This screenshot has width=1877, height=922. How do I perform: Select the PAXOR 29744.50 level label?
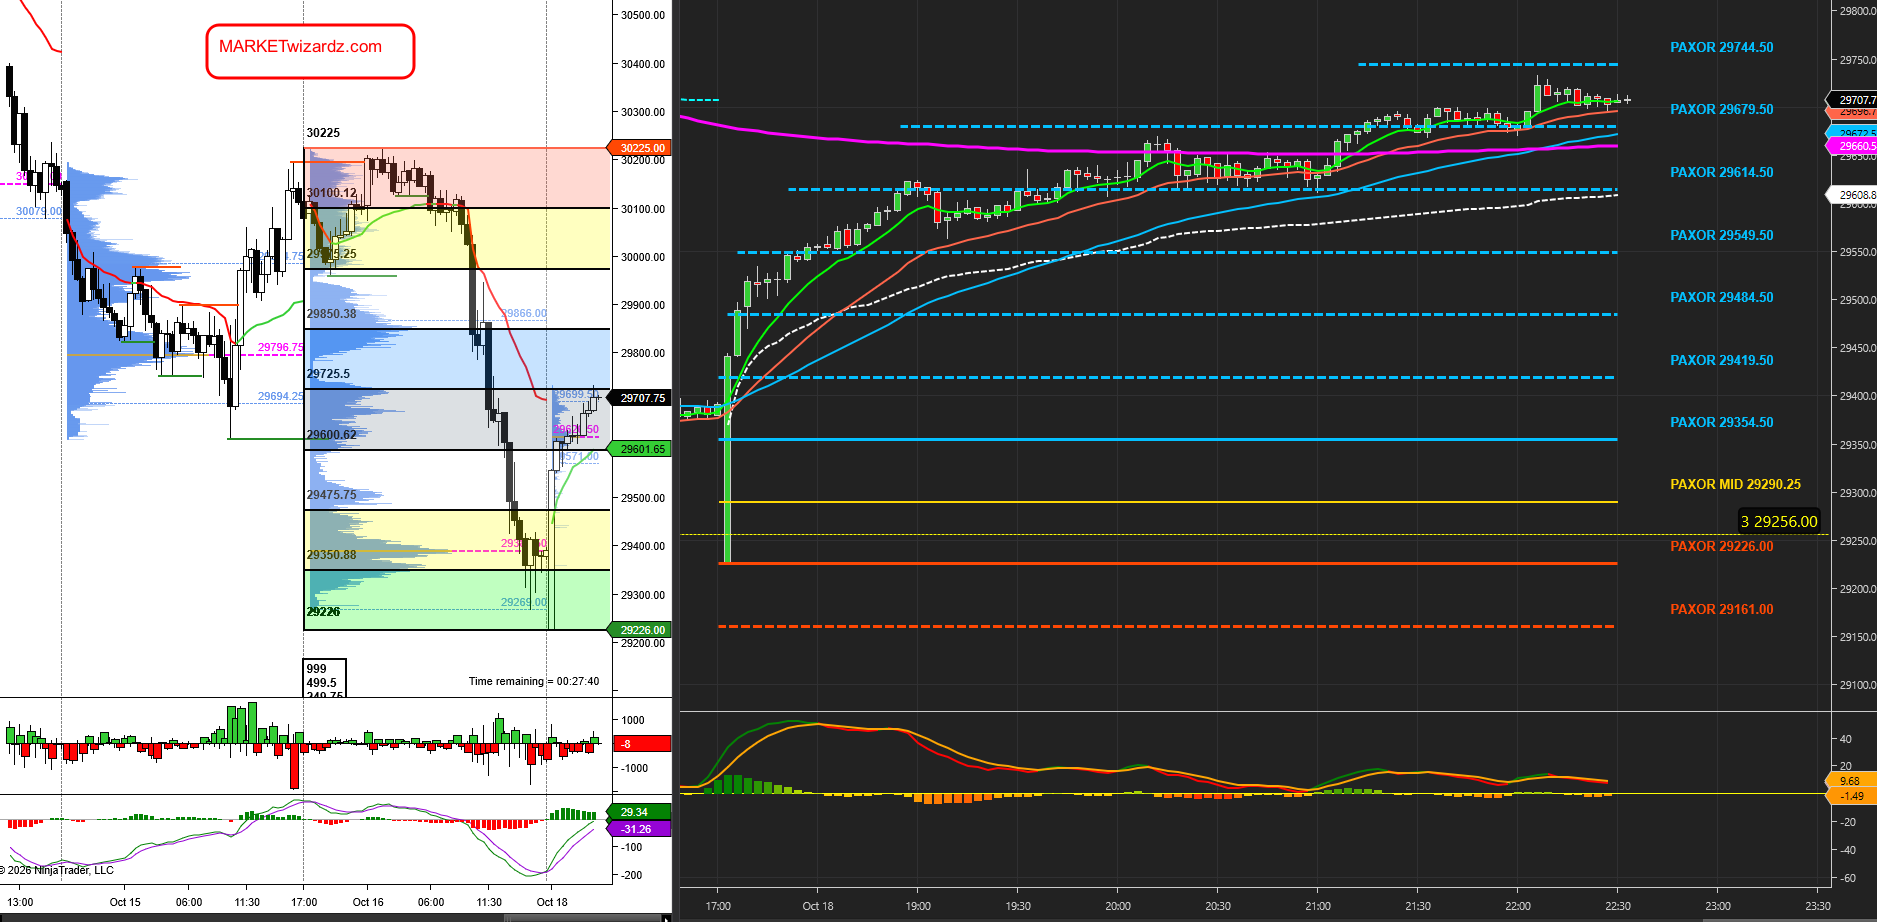(1721, 47)
